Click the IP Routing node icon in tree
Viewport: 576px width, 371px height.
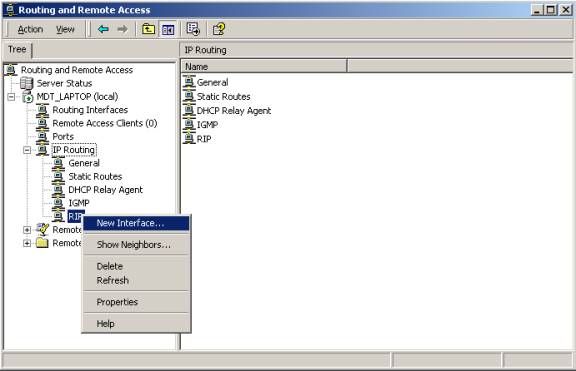point(42,150)
